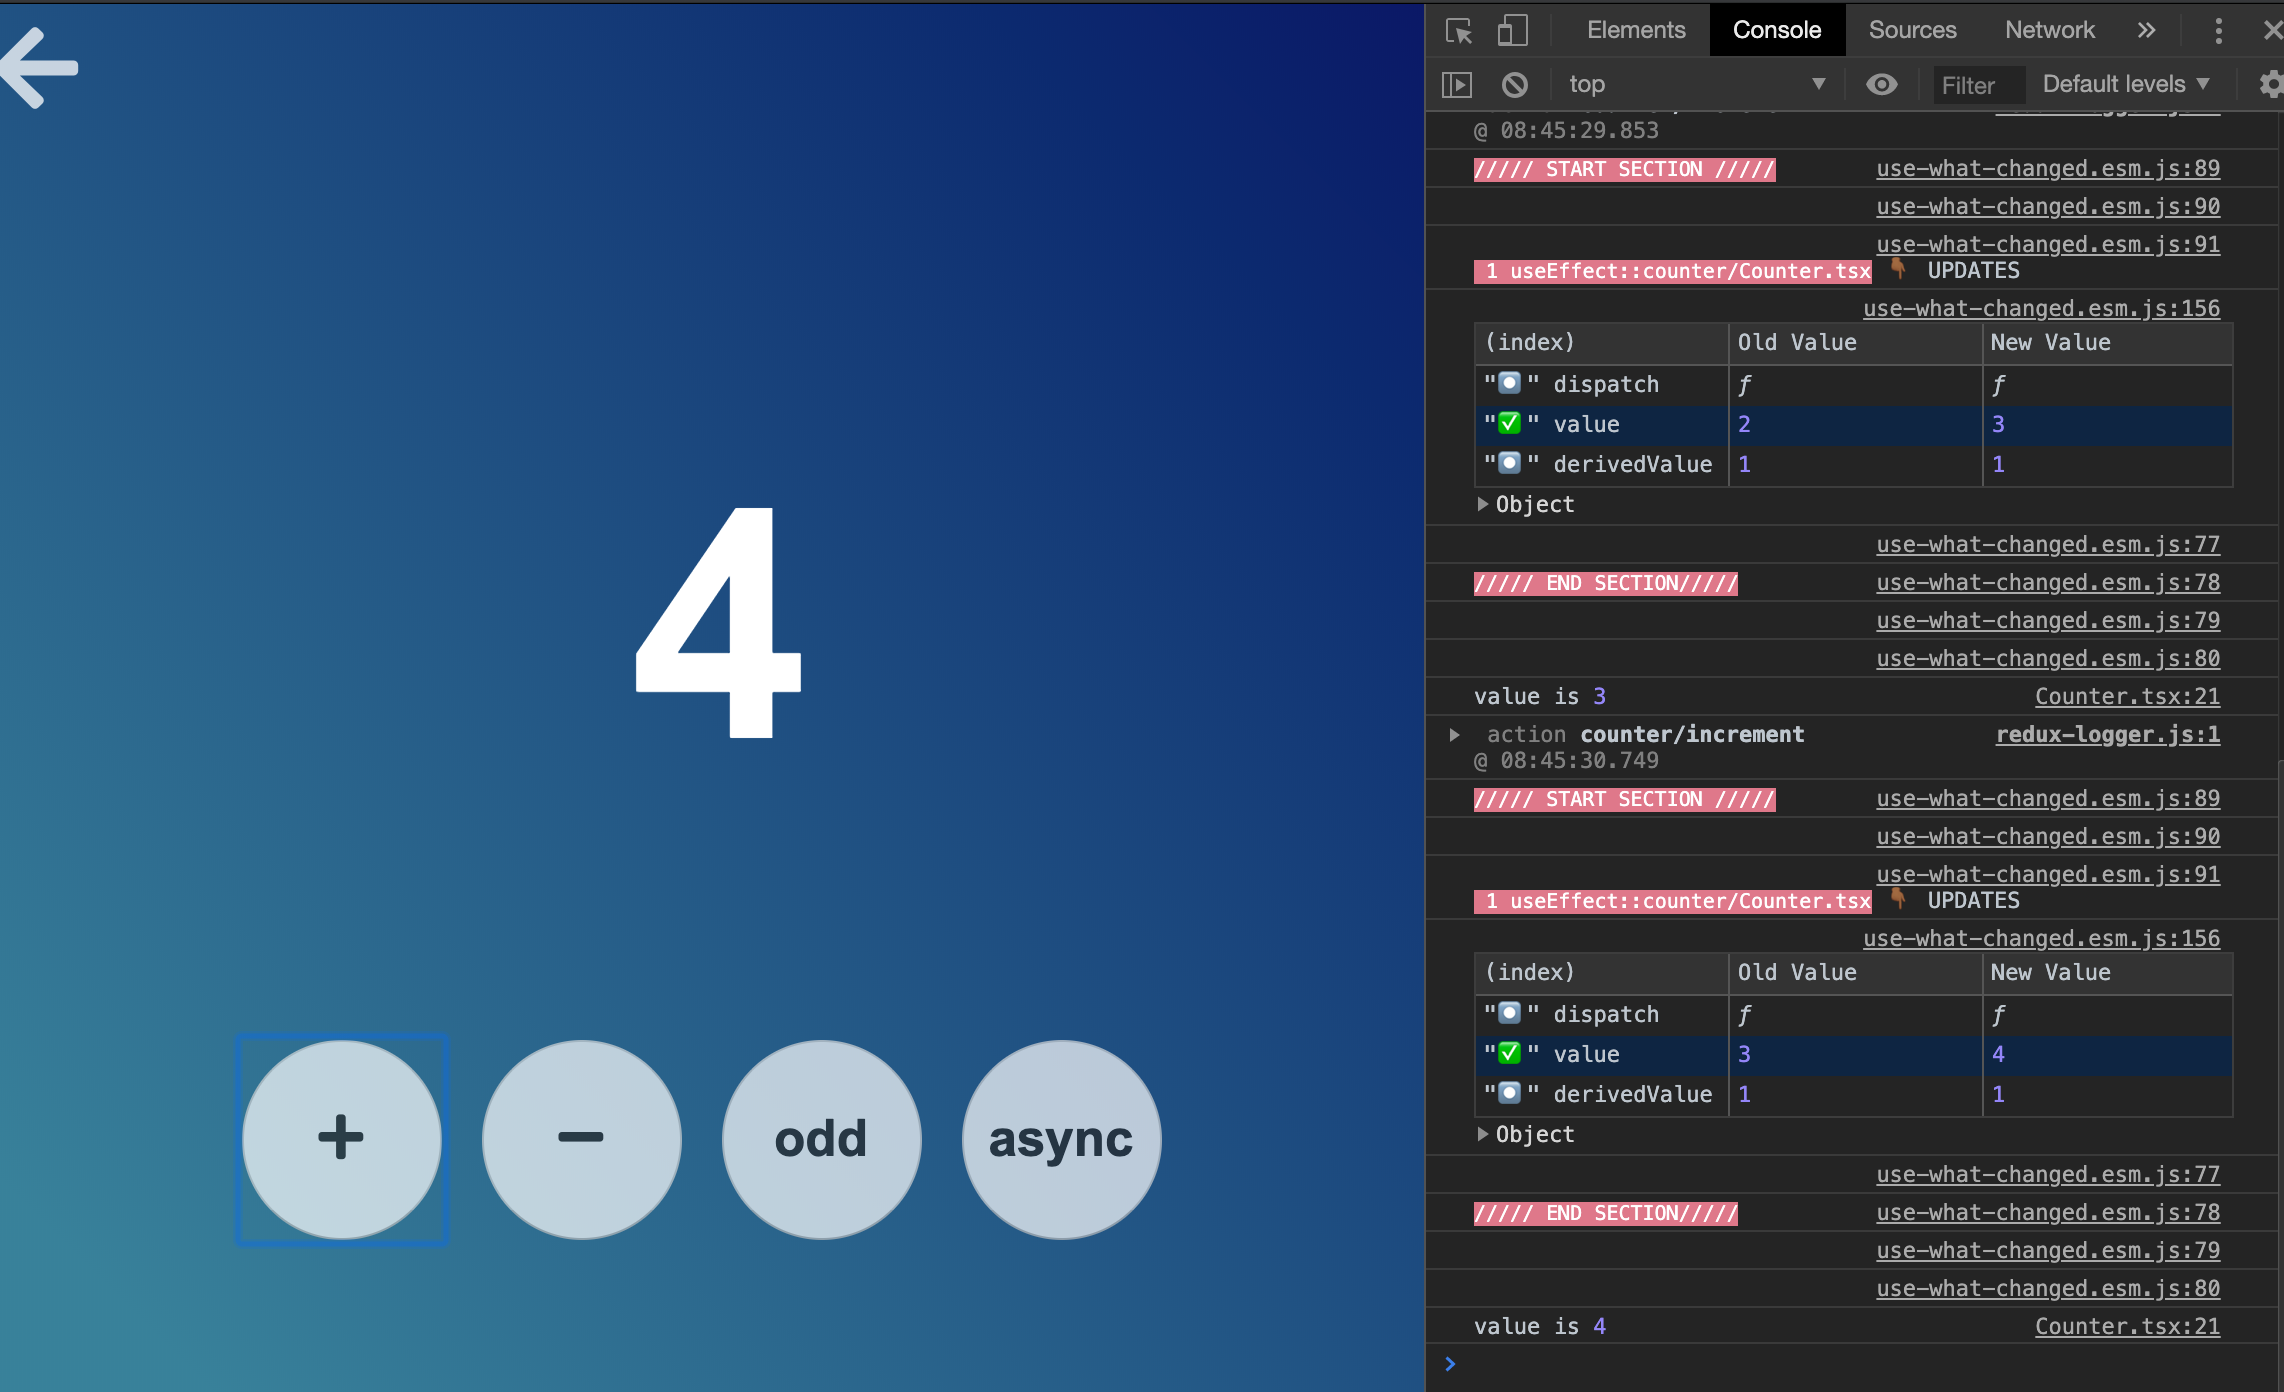The height and width of the screenshot is (1392, 2284).
Task: Open the console settings gear
Action: click(2270, 85)
